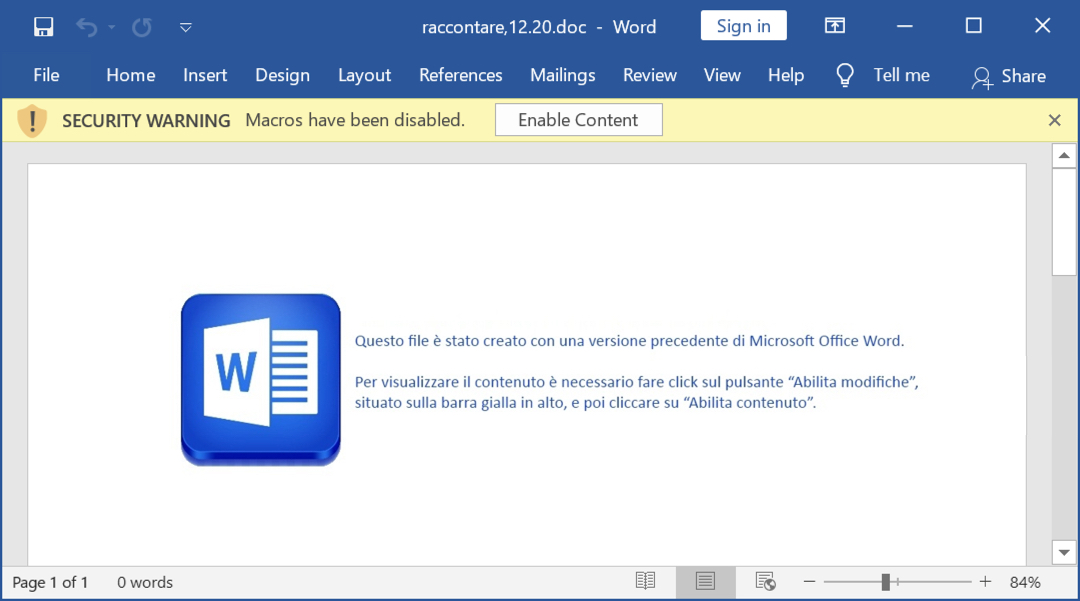Image resolution: width=1080 pixels, height=601 pixels.
Task: Open the View tab
Action: point(722,75)
